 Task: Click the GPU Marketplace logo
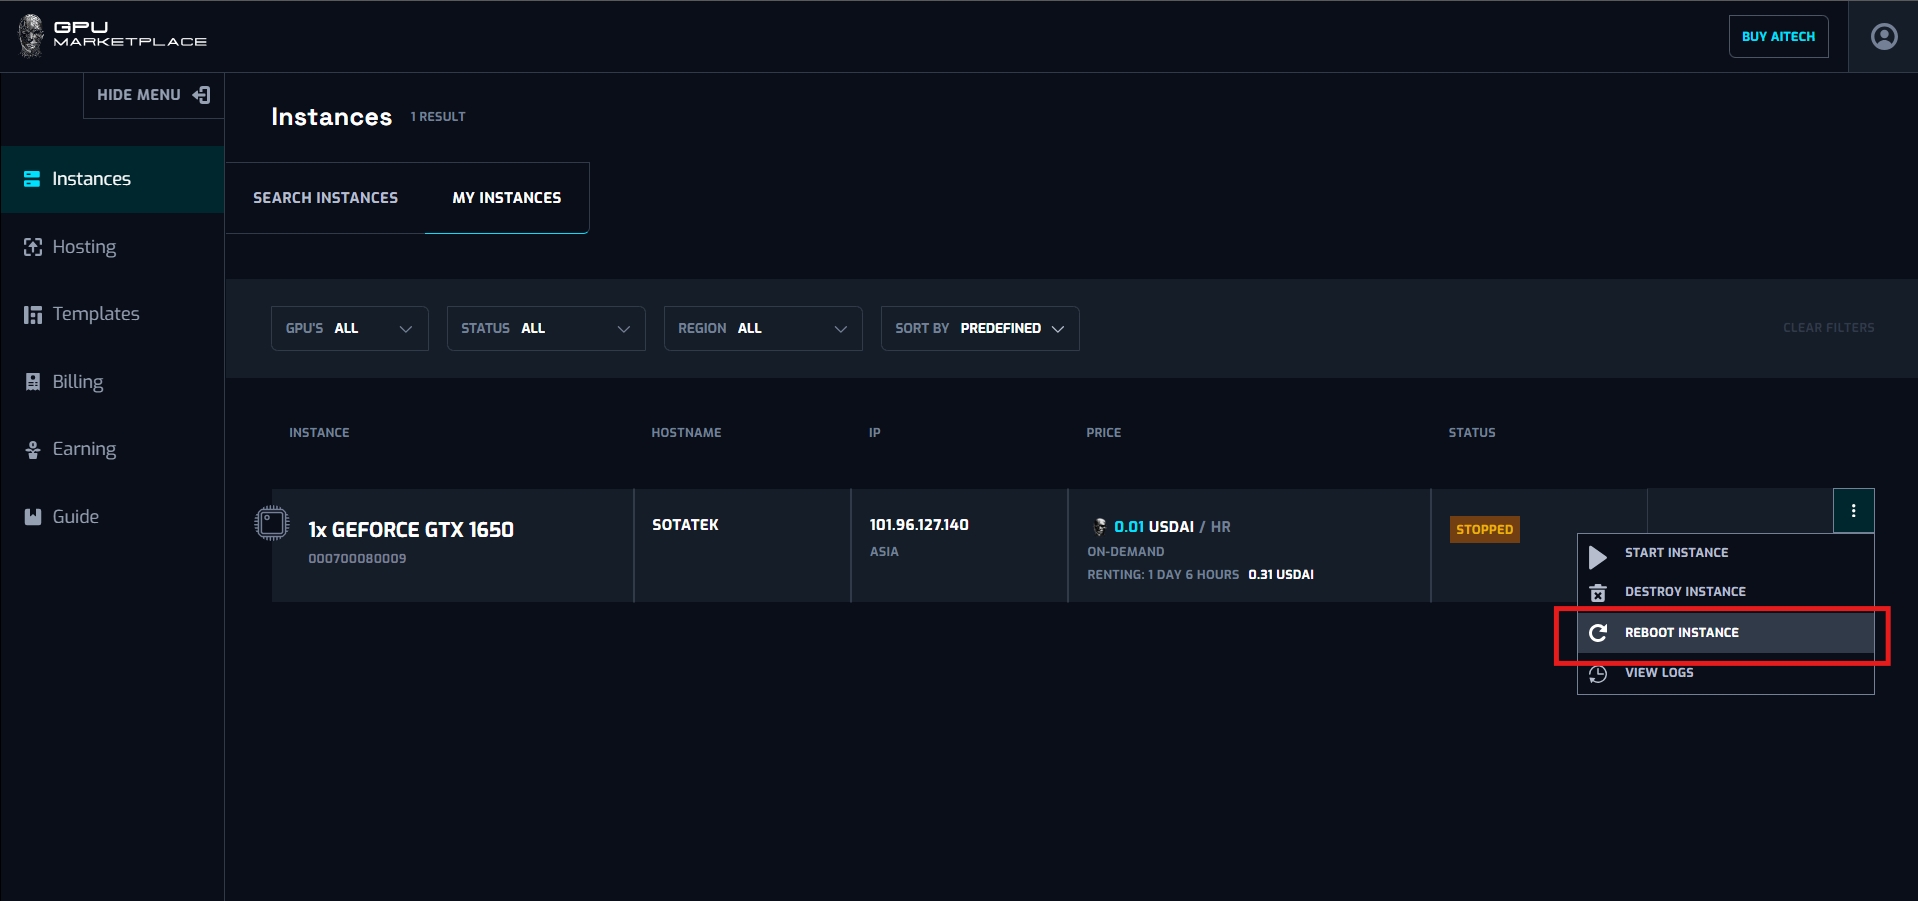tap(112, 35)
